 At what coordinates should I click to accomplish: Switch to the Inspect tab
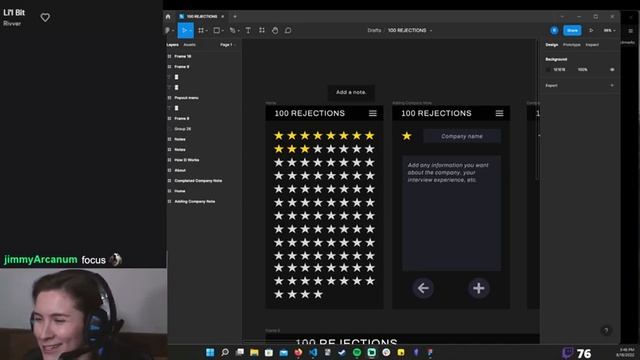point(592,44)
